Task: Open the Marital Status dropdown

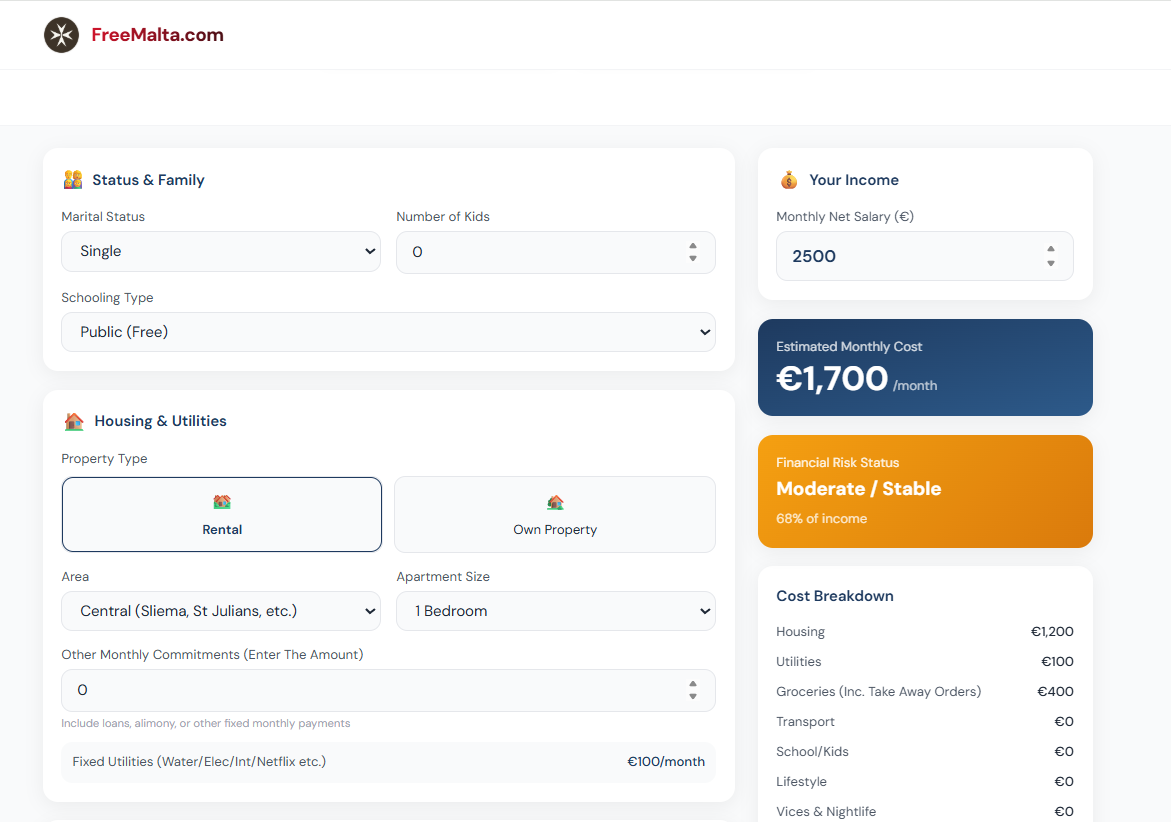Action: (x=220, y=252)
